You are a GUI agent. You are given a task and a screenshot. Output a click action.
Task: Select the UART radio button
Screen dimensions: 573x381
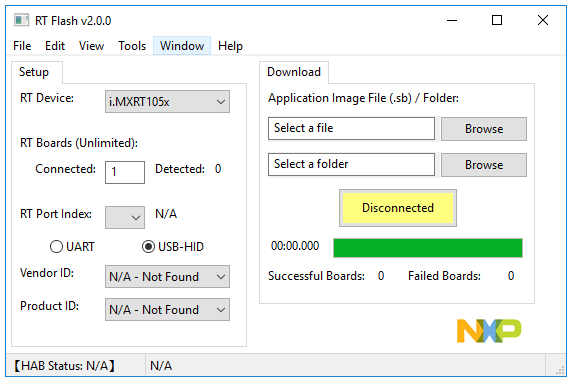(x=72, y=247)
